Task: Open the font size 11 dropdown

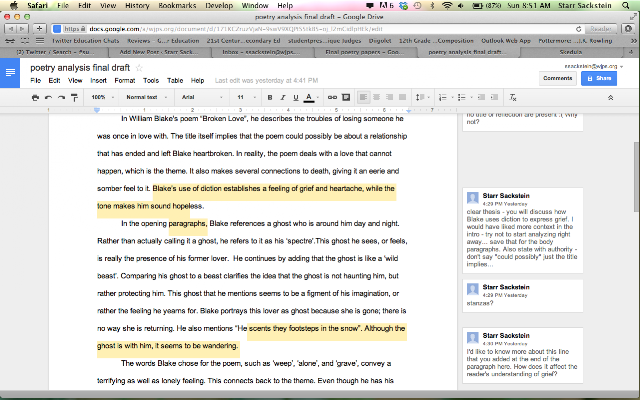Action: 246,97
